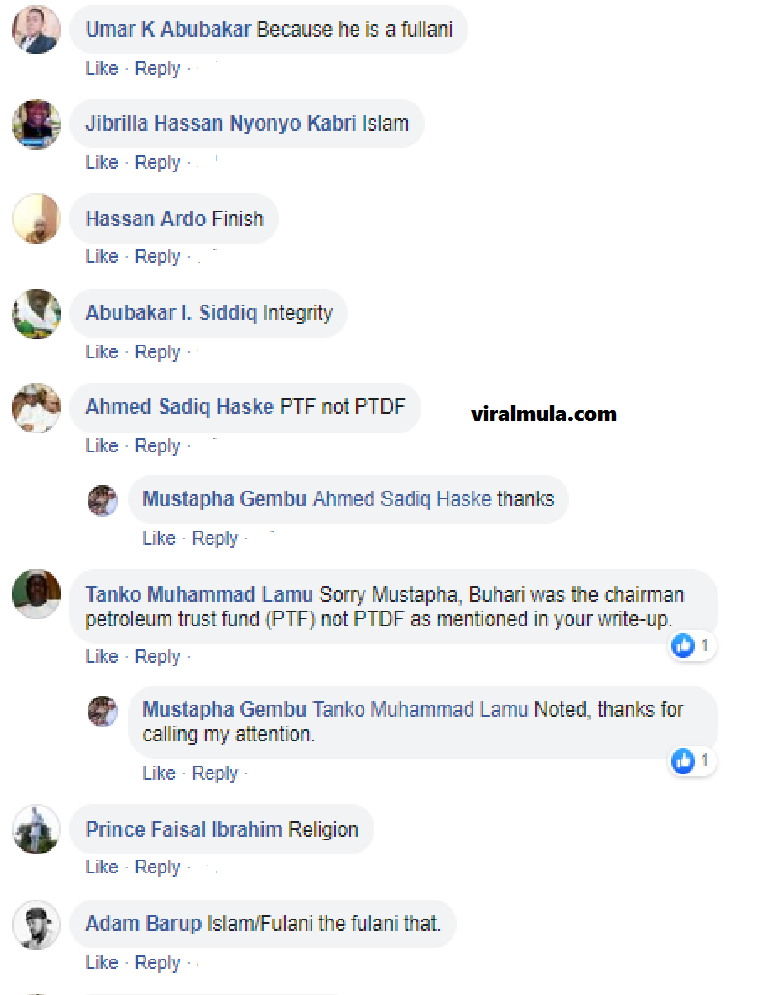Screen dimensions: 768x995
Task: Open Ahmed Sadiq Haske's profile picture
Action: (36, 407)
